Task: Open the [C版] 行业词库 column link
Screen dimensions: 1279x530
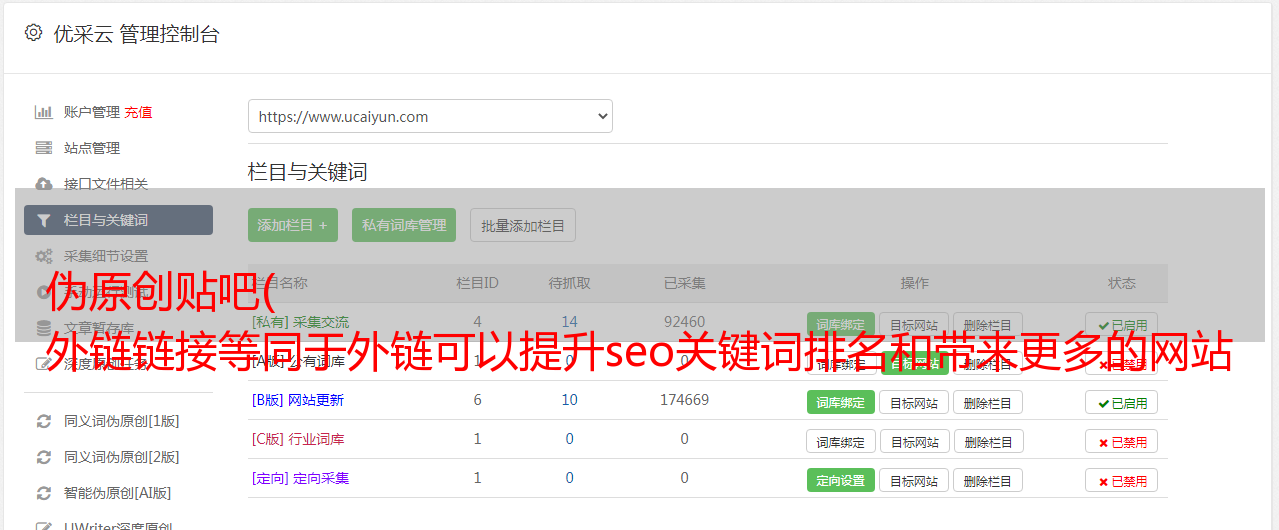Action: [298, 439]
